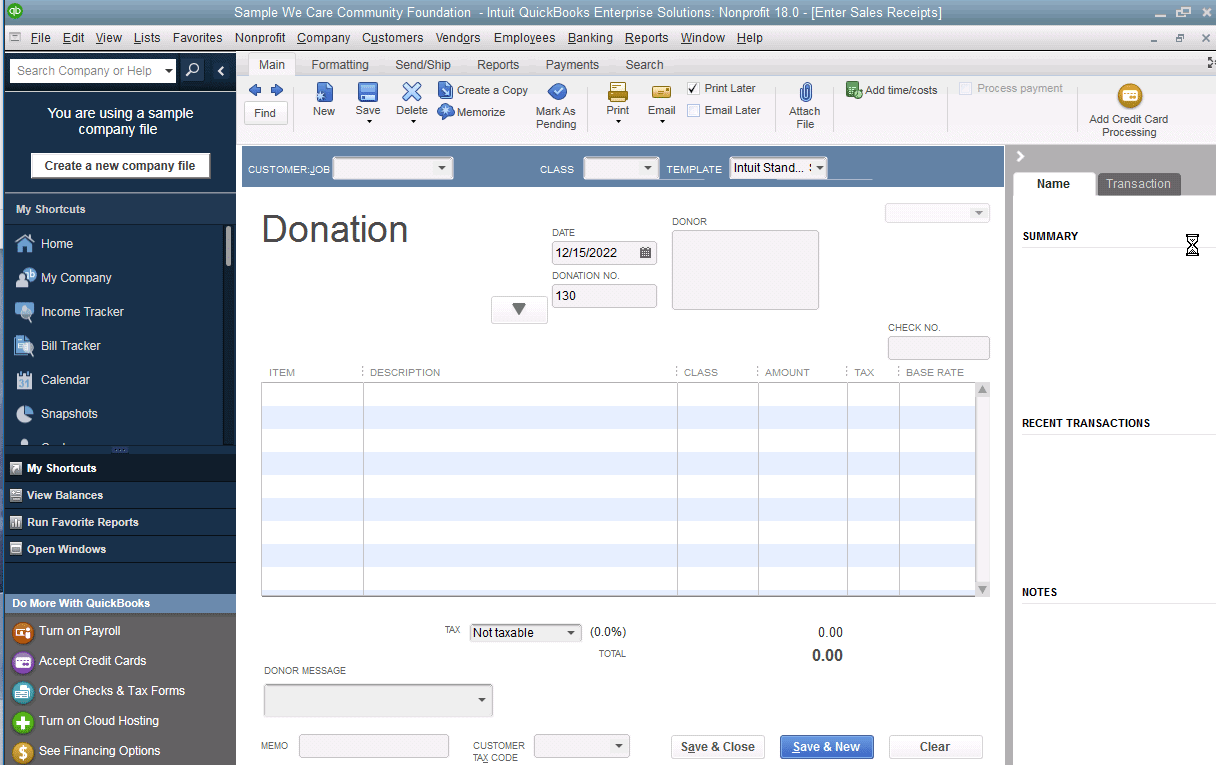
Task: Open Customer:Job dropdown
Action: pos(442,169)
